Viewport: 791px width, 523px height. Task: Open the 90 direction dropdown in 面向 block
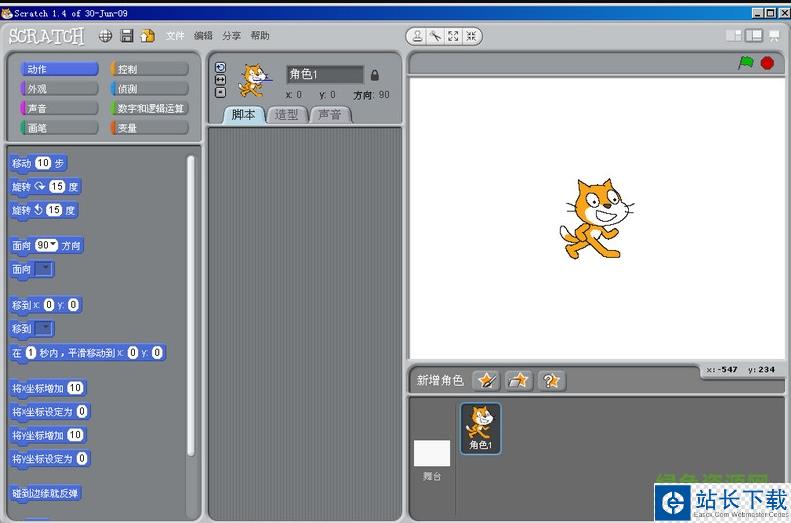coord(47,245)
